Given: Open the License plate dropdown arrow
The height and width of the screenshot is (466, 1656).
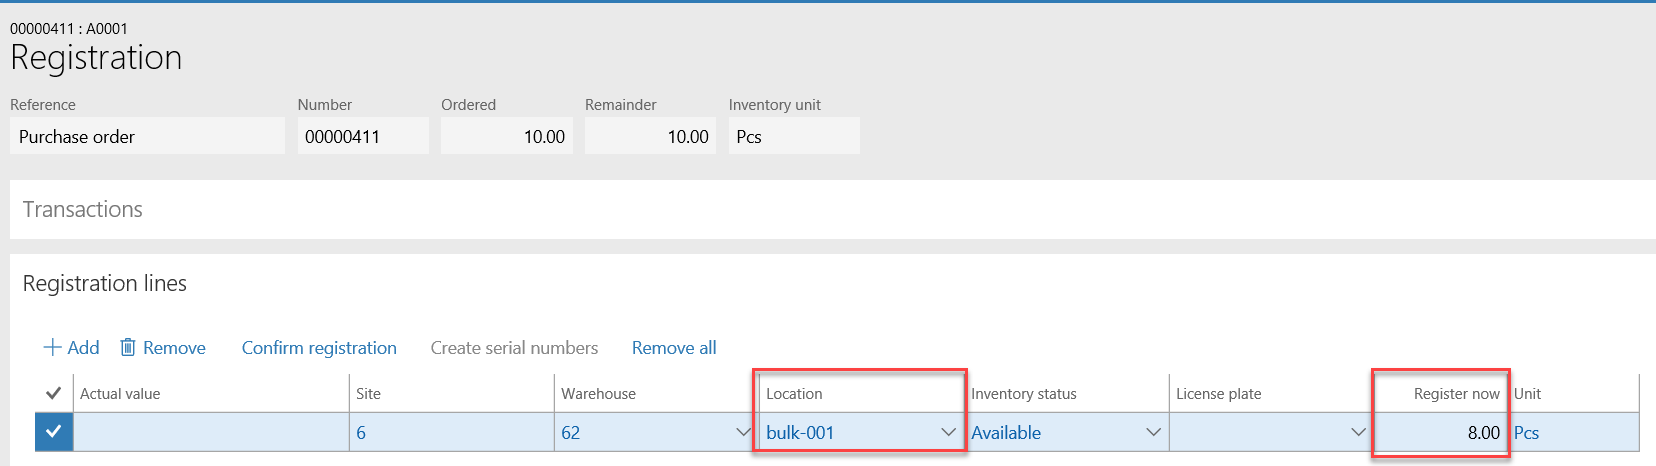Looking at the screenshot, I should pos(1358,432).
